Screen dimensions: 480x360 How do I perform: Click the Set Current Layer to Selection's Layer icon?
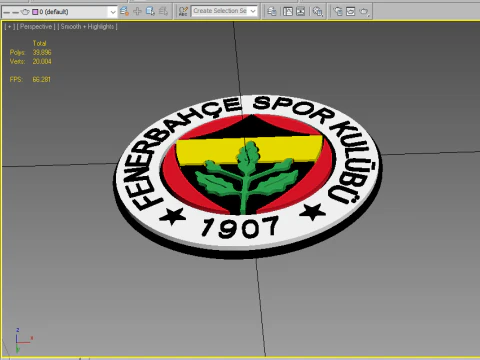tap(163, 11)
